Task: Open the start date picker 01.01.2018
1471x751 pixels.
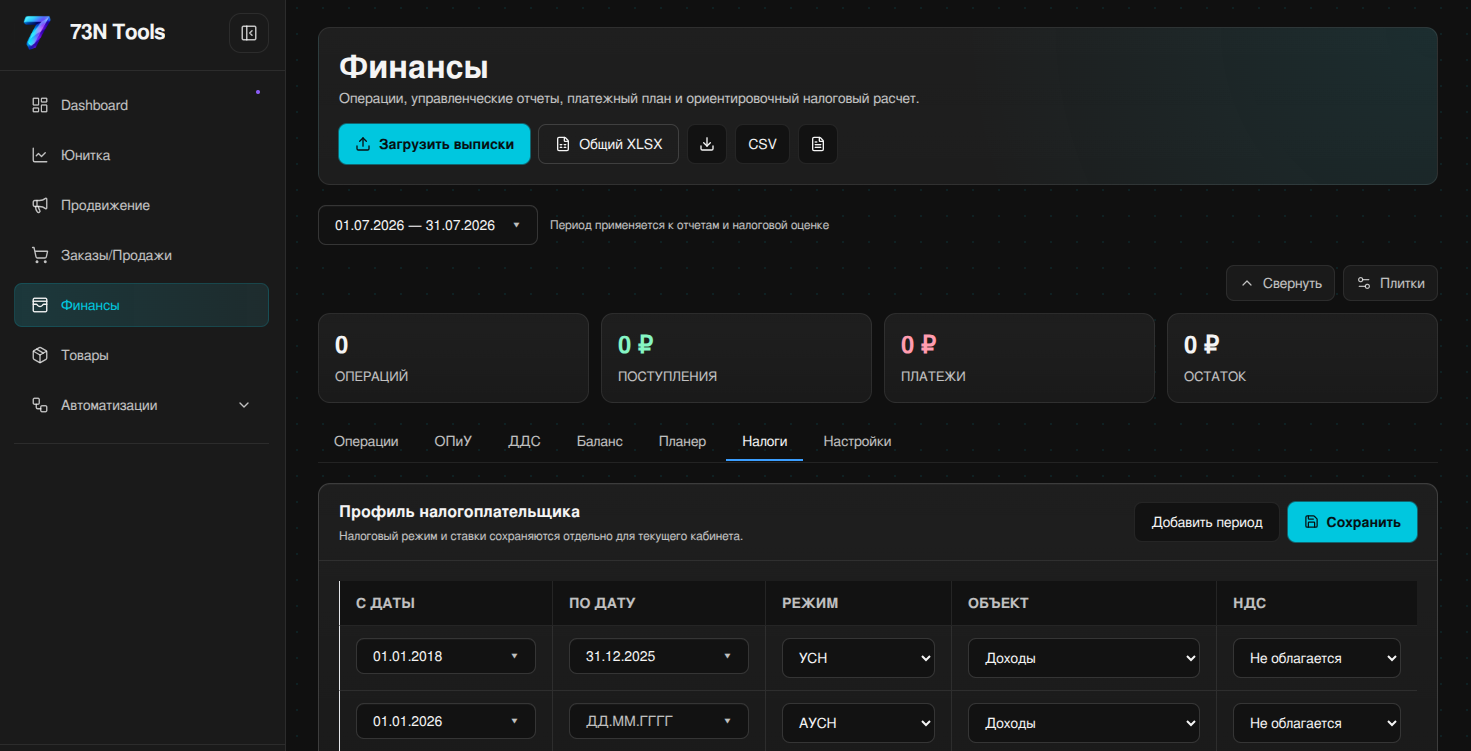Action: [446, 656]
